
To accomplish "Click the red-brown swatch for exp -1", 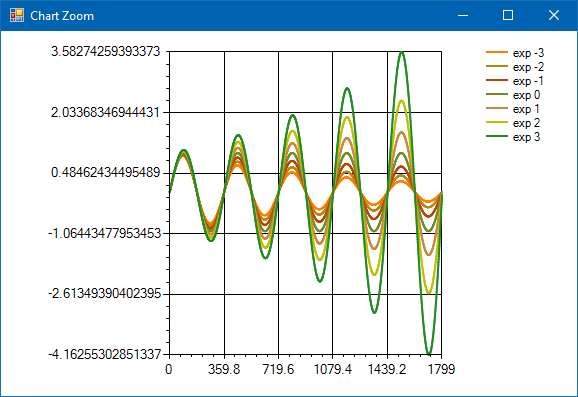I will click(497, 80).
